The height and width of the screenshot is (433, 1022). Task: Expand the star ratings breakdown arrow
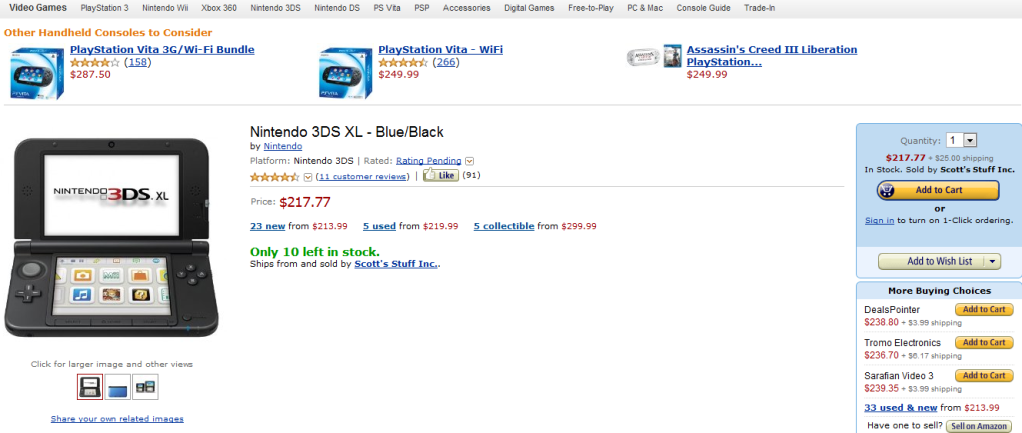[308, 177]
